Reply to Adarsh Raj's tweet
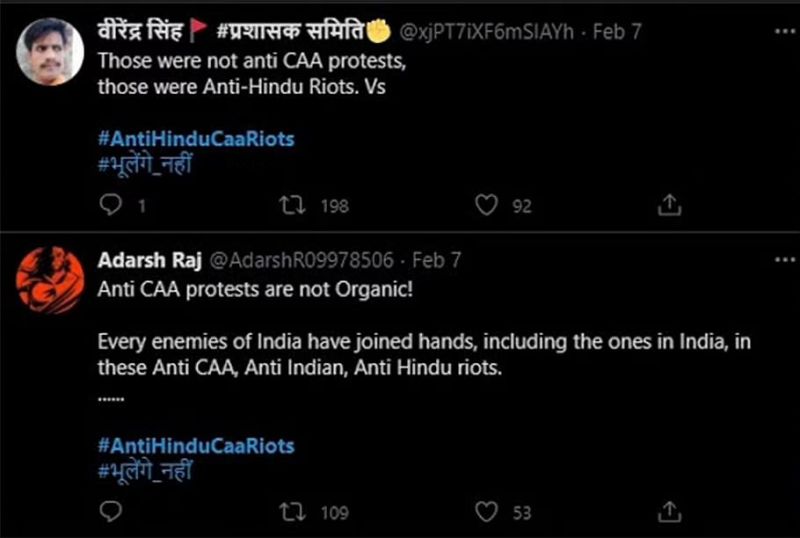The width and height of the screenshot is (800, 538). click(x=112, y=511)
